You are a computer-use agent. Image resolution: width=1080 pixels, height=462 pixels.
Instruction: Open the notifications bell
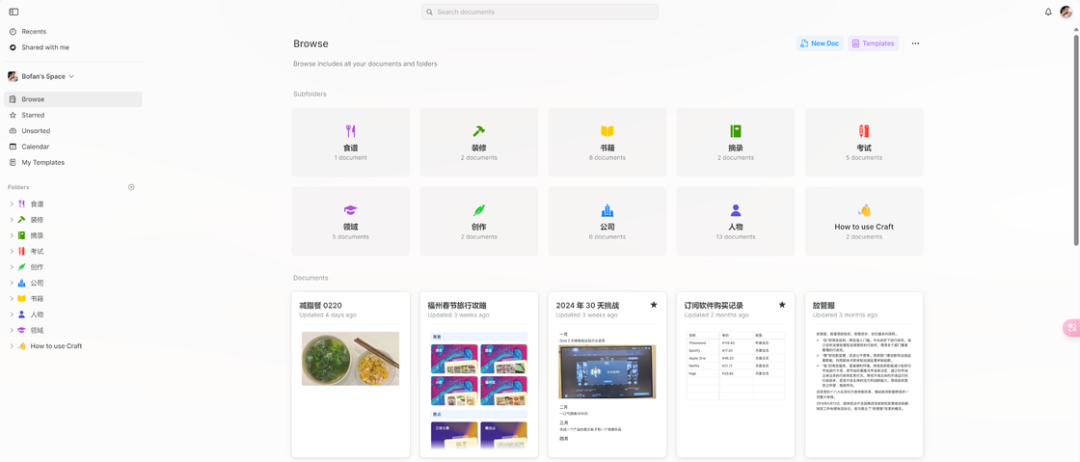point(1048,12)
